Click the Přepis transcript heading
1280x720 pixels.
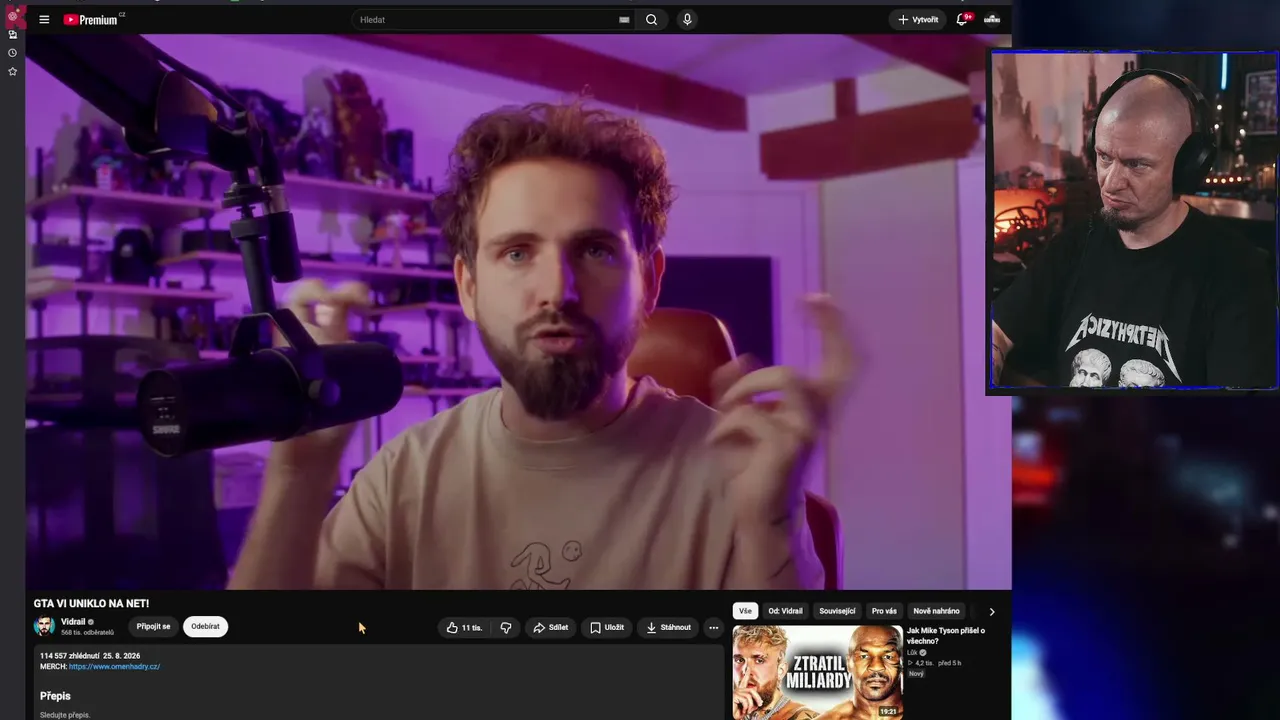click(x=55, y=695)
